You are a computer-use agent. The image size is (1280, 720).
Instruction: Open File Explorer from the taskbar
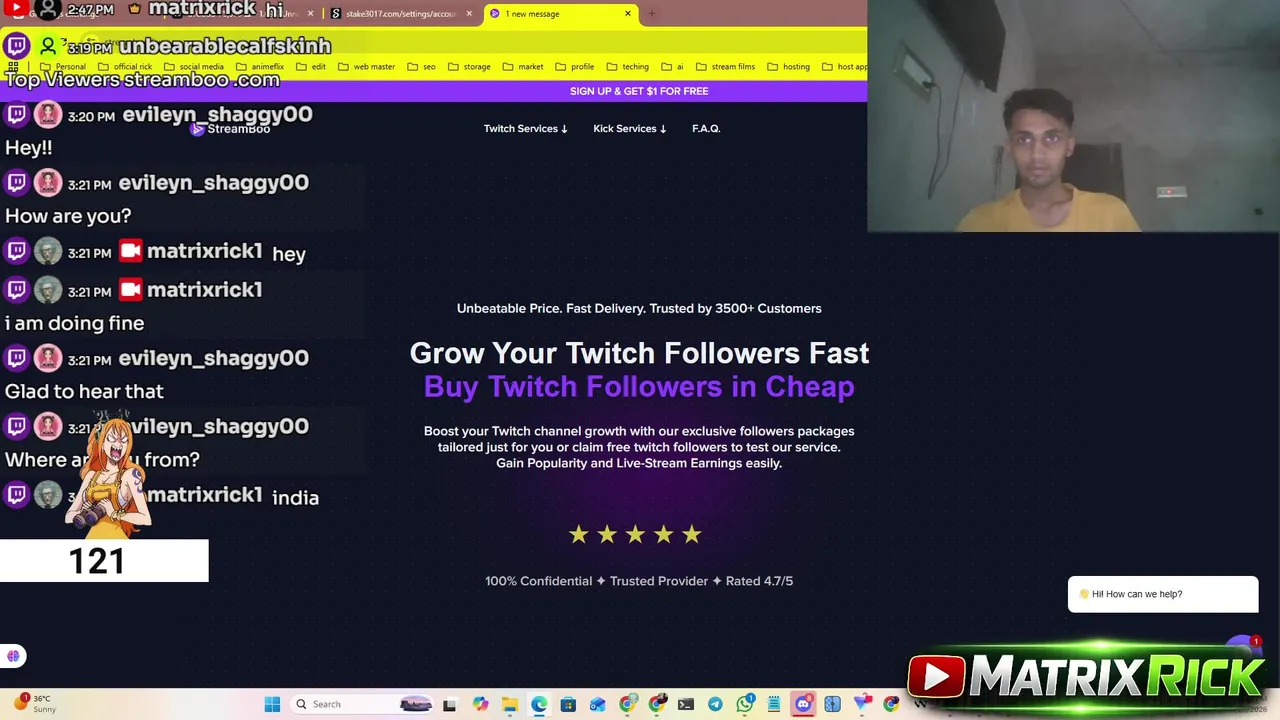[x=510, y=704]
